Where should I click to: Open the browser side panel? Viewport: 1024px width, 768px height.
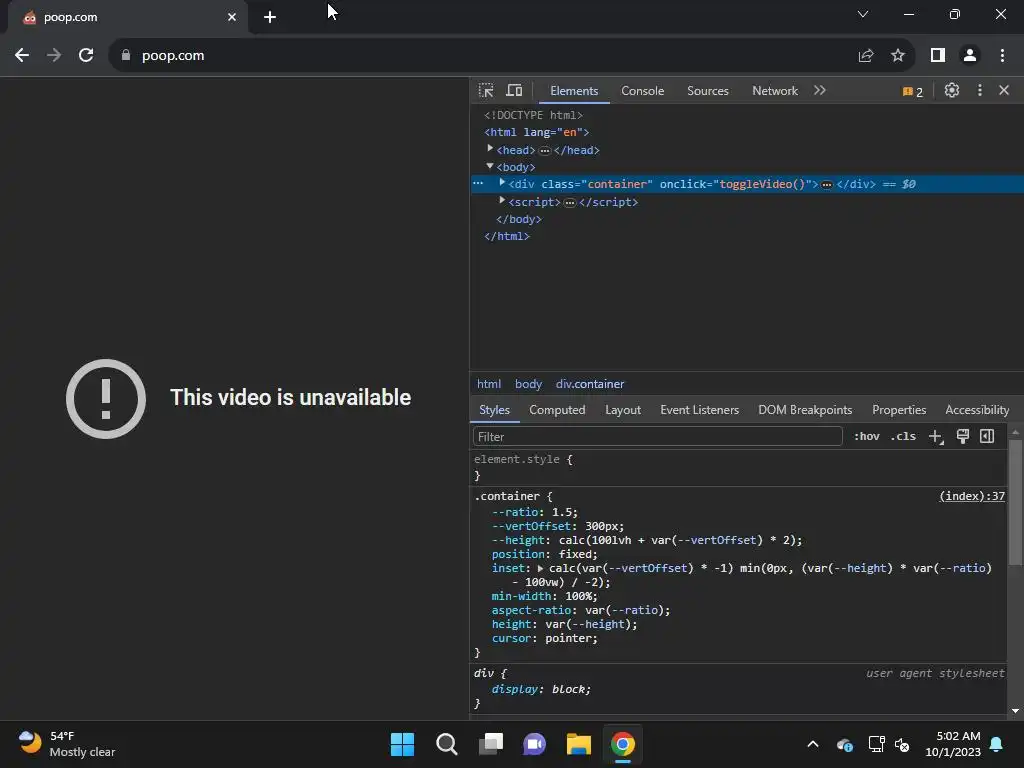pos(938,56)
